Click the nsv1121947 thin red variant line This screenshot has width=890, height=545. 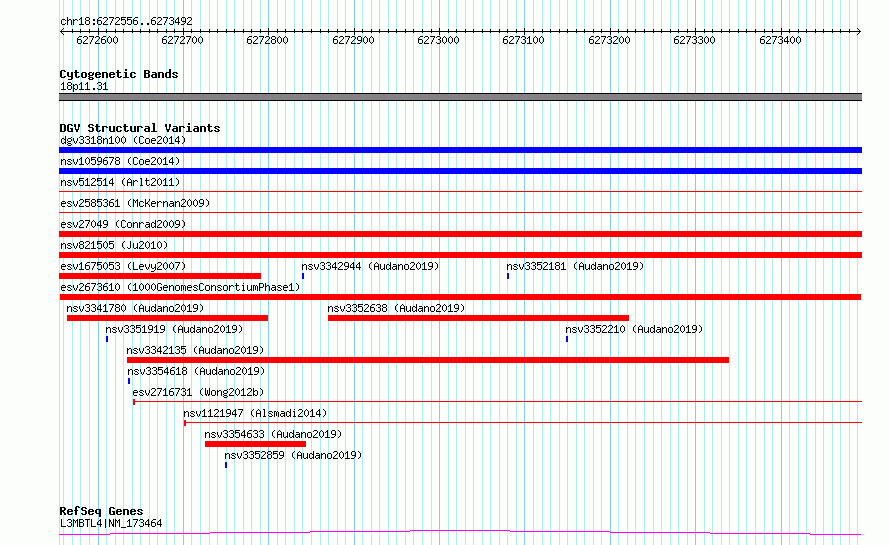tap(523, 423)
